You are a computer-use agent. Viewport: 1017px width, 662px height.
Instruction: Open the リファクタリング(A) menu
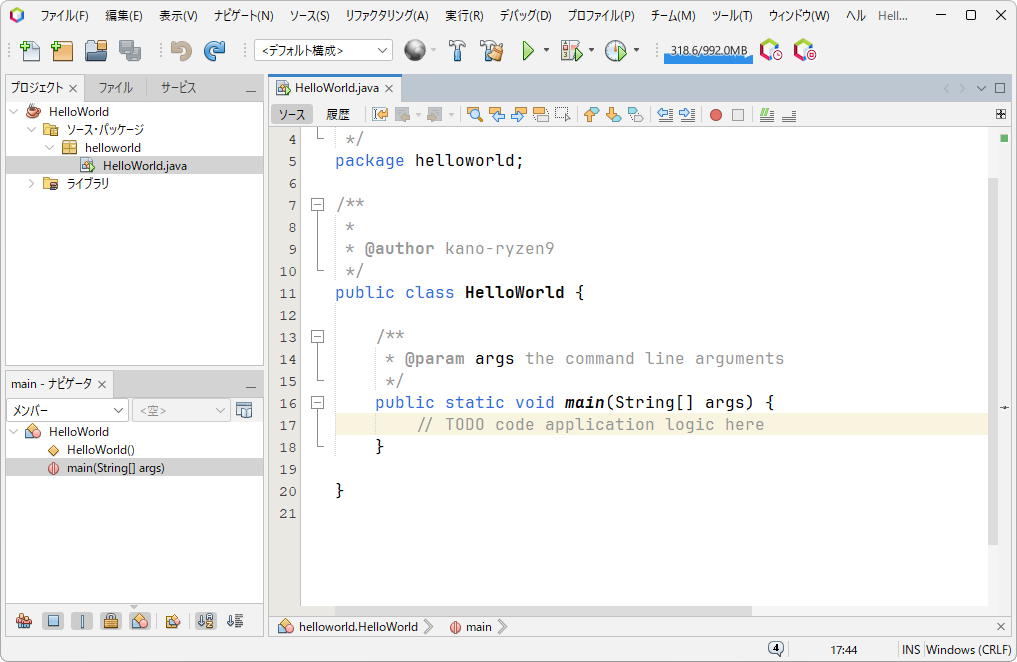[387, 16]
